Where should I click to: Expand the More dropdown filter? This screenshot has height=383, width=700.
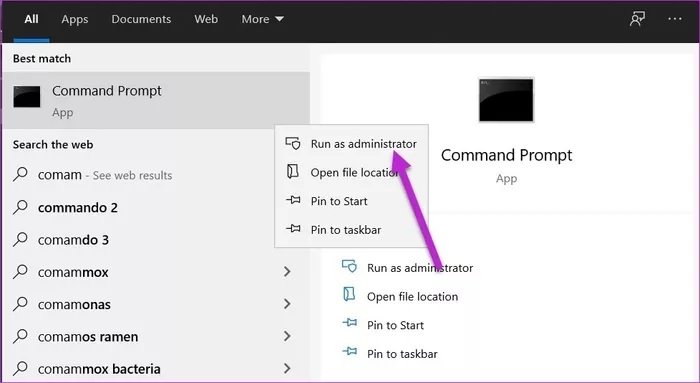[x=262, y=19]
